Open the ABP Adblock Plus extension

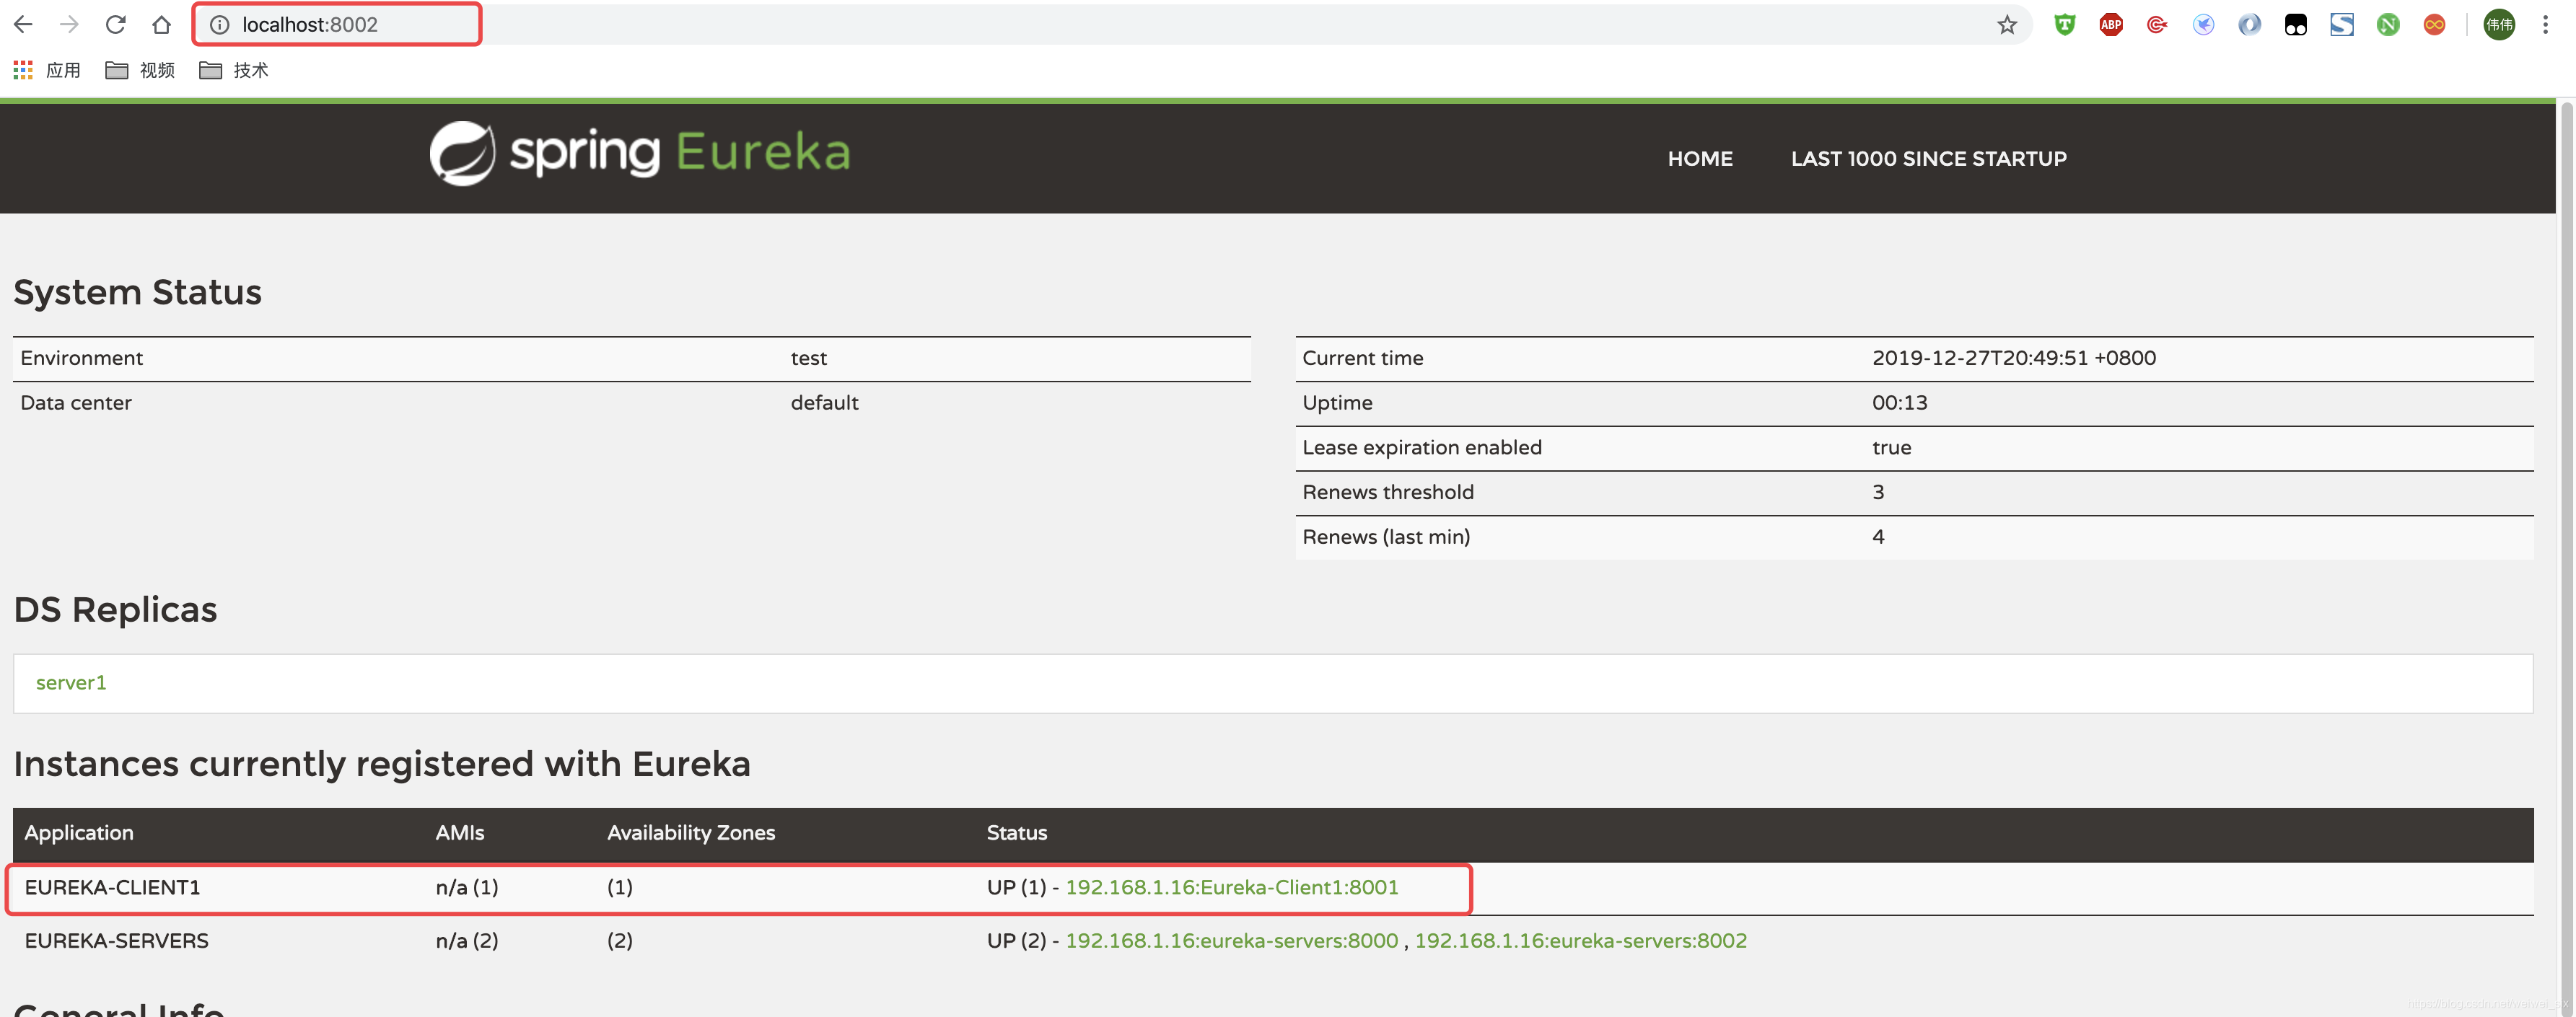tap(2110, 25)
